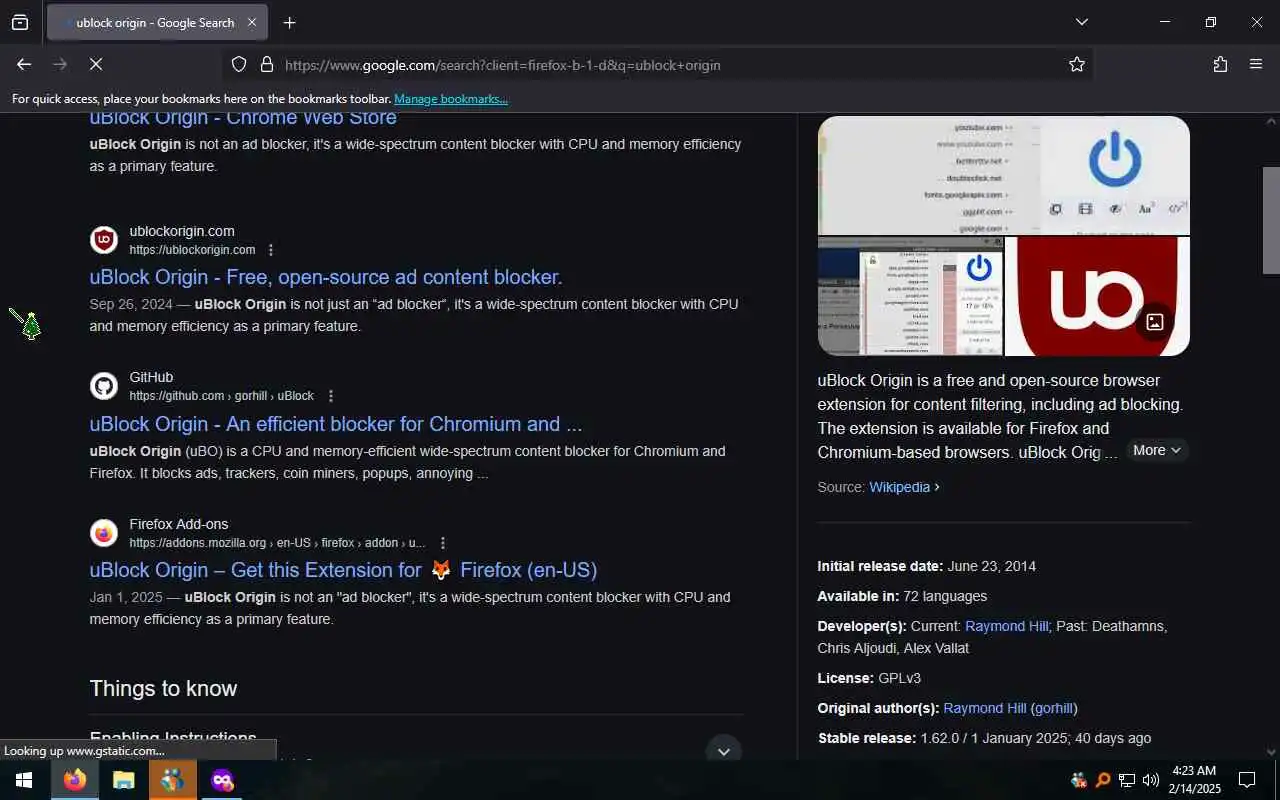Open the current developer Raymond Hill link
Image resolution: width=1280 pixels, height=800 pixels.
point(1006,626)
